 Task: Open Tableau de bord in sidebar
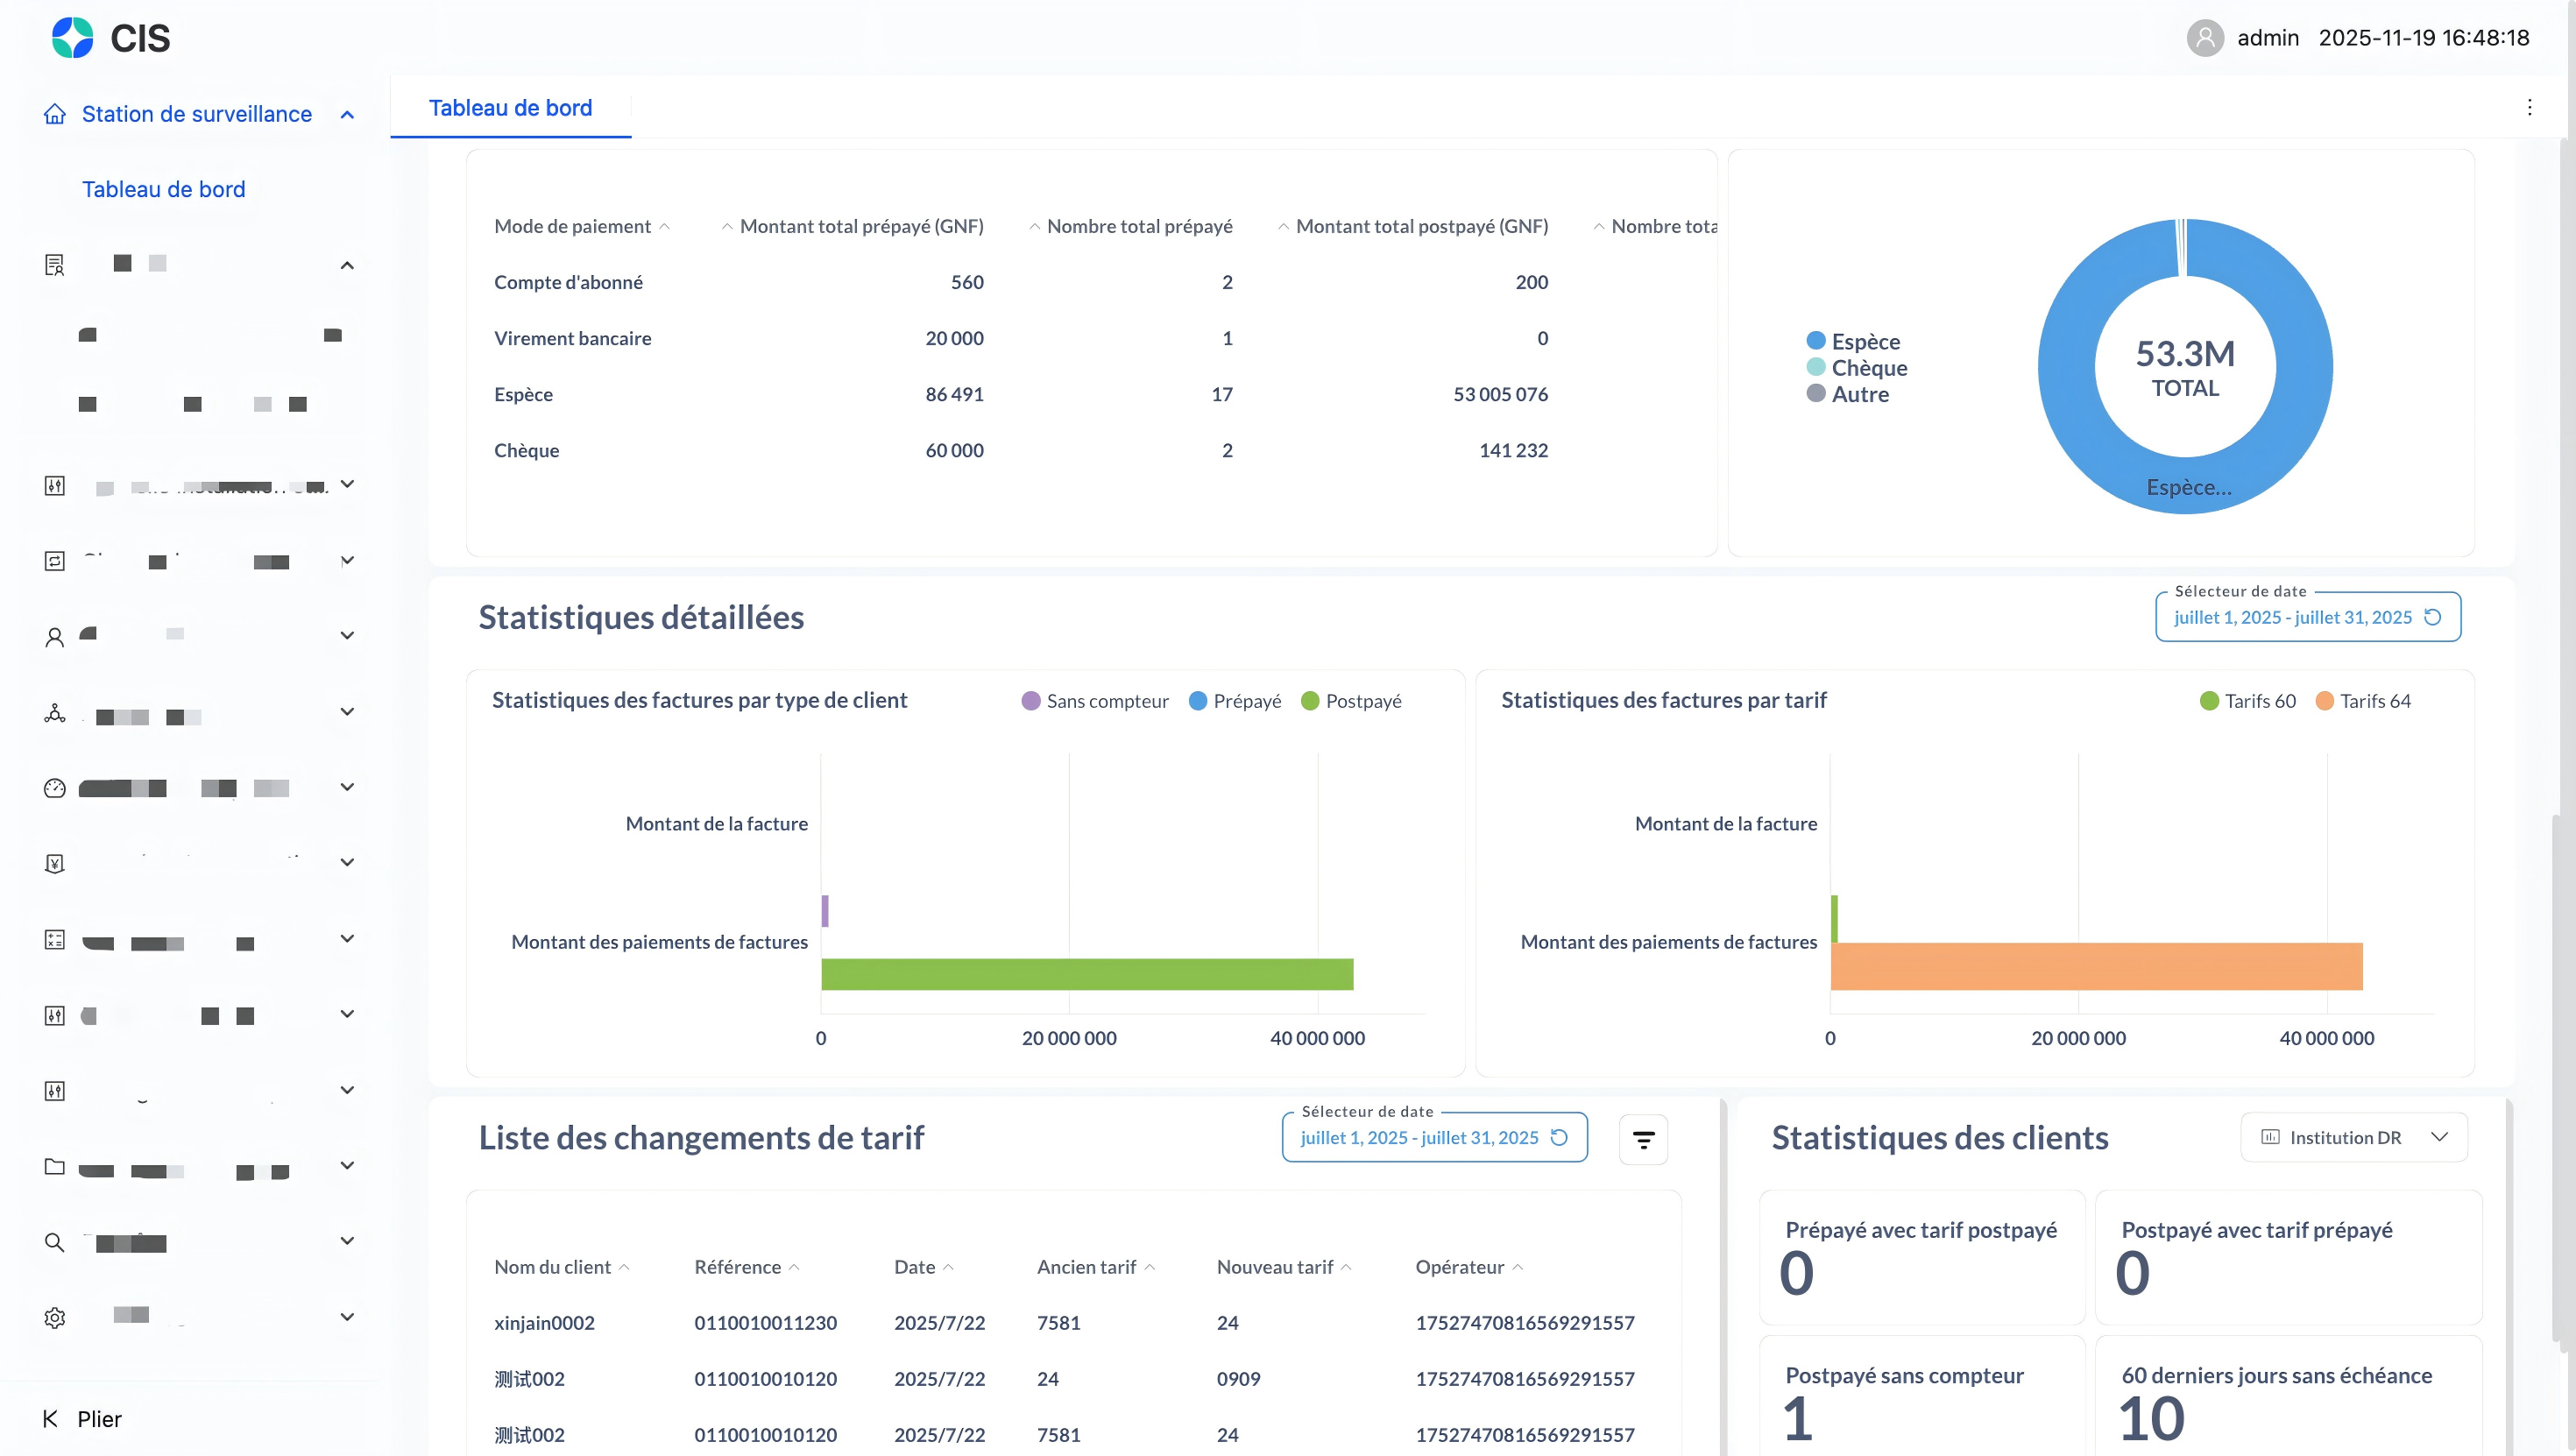click(x=164, y=189)
